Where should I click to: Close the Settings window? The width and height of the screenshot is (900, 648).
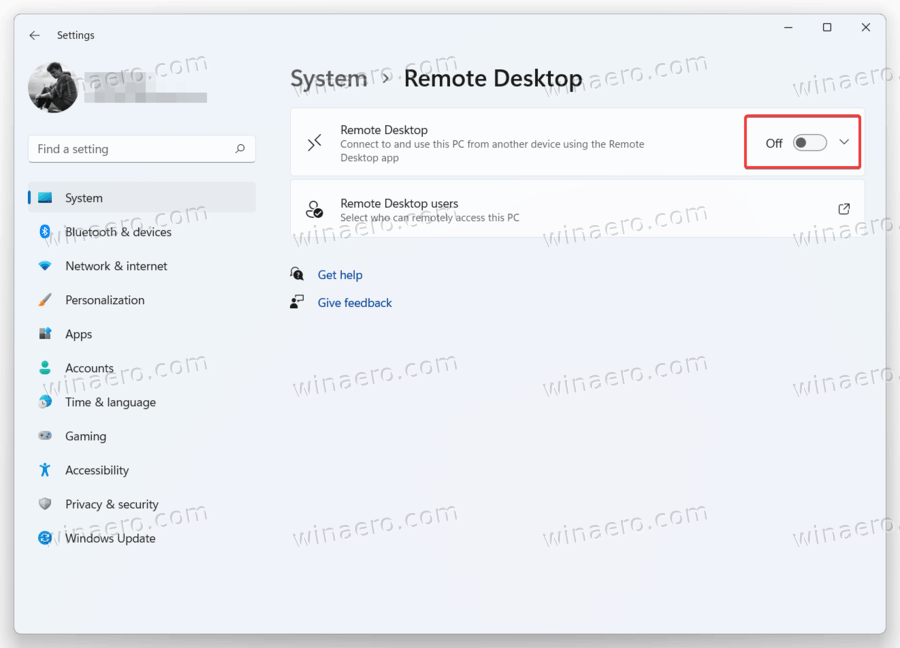(x=866, y=27)
